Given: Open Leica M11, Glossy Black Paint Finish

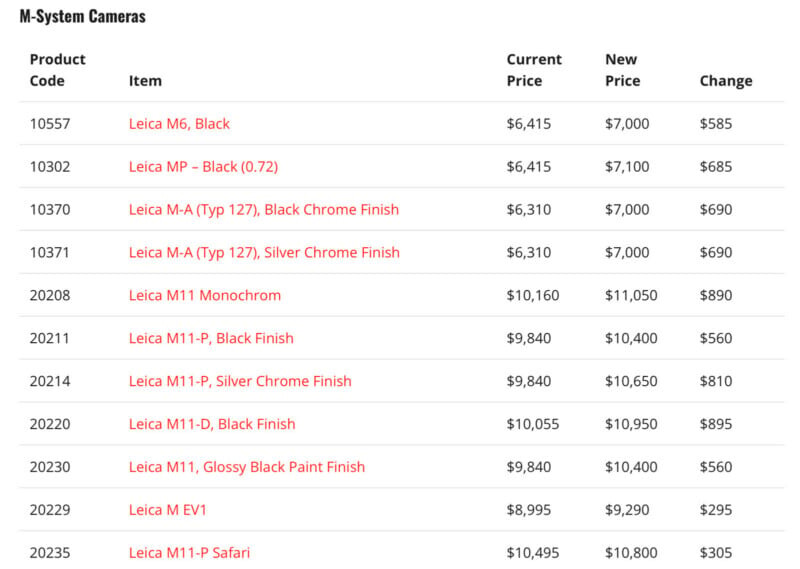Looking at the screenshot, I should pyautogui.click(x=246, y=467).
